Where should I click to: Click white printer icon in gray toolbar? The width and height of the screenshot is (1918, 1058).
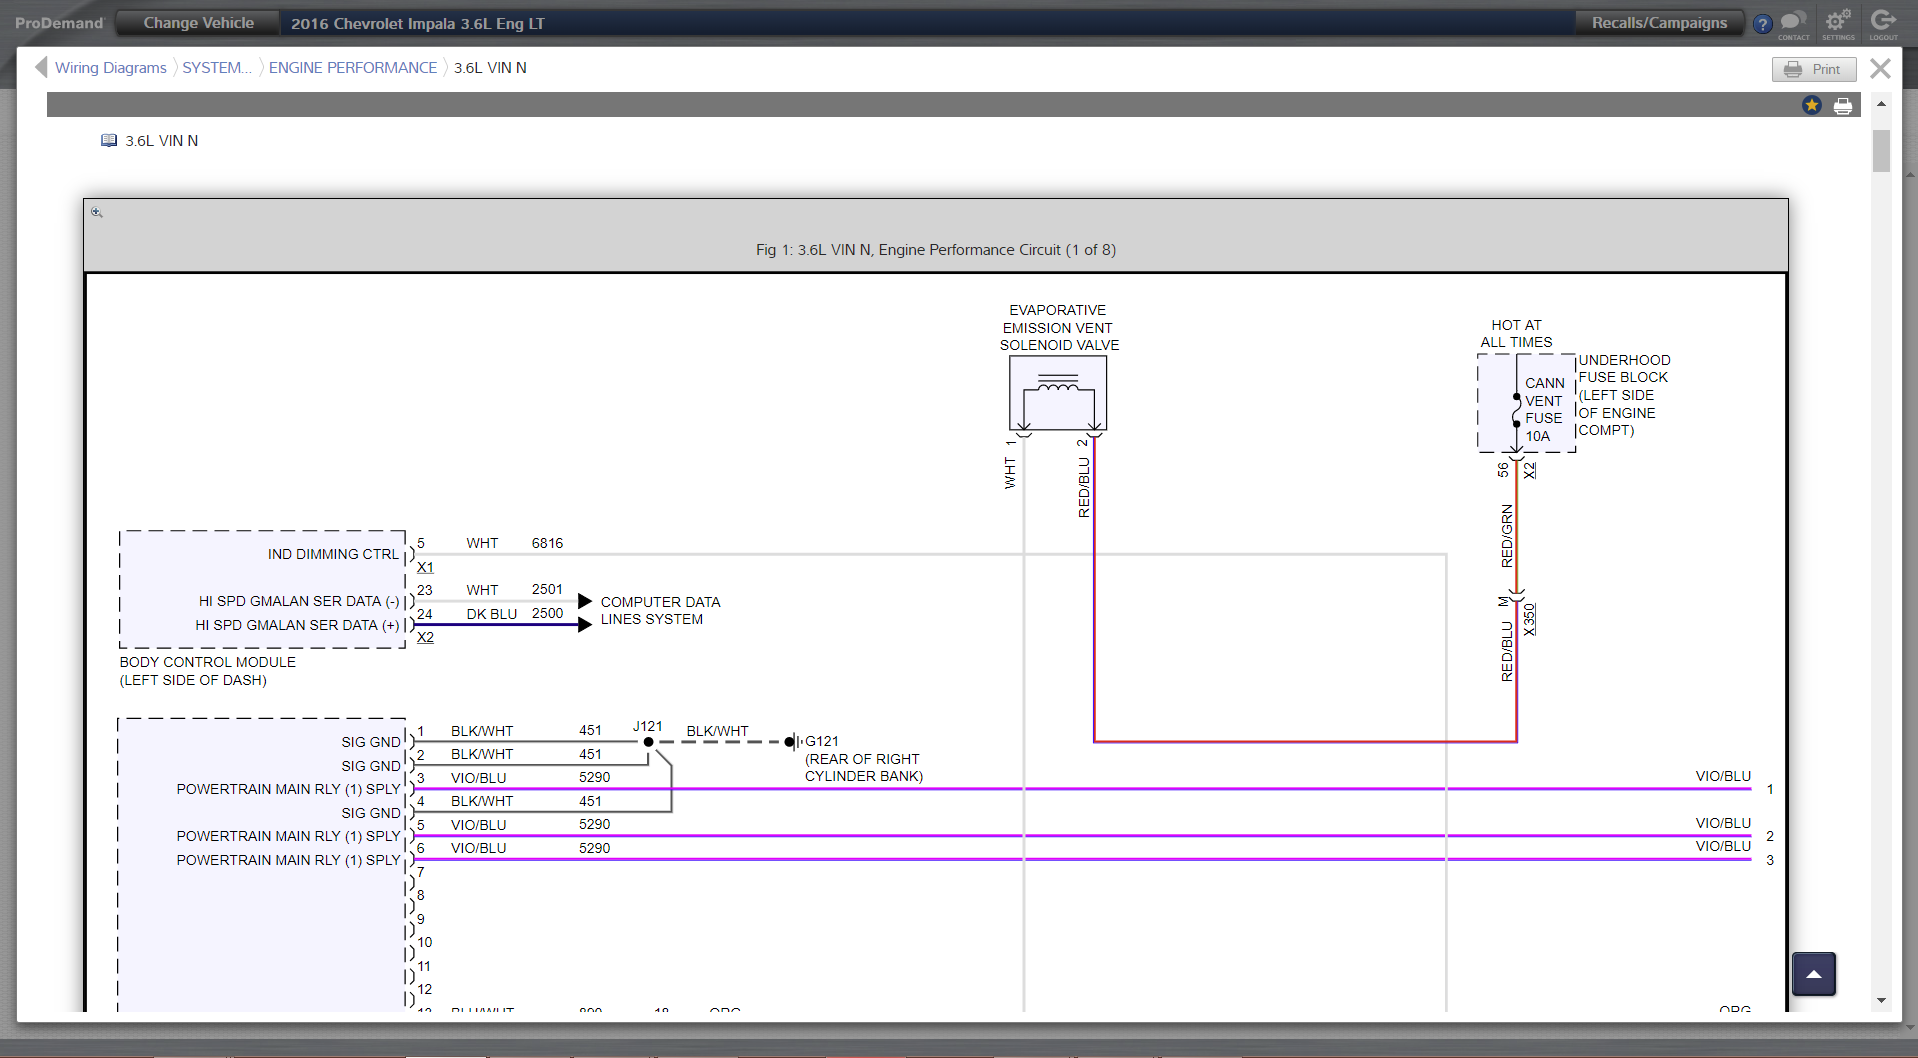pyautogui.click(x=1843, y=106)
